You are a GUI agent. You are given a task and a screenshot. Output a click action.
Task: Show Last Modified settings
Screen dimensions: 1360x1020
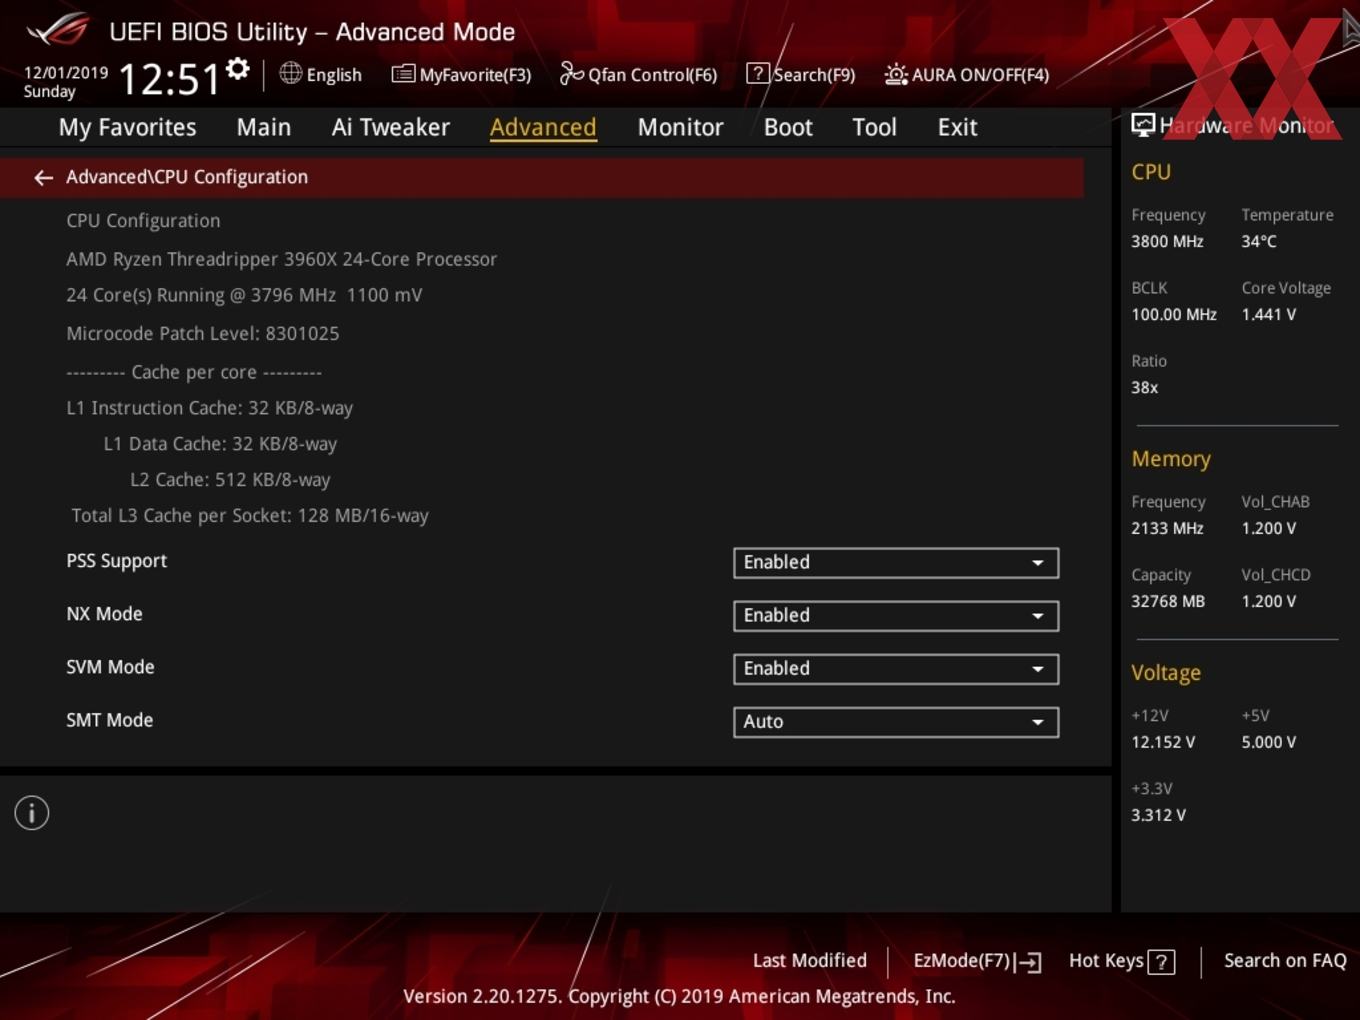pyautogui.click(x=810, y=961)
